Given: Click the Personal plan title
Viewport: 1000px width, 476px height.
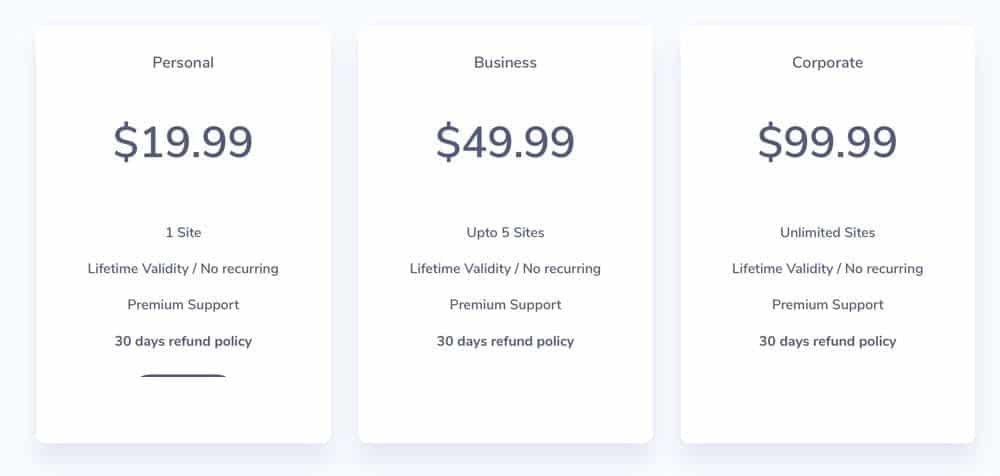Looking at the screenshot, I should (x=183, y=63).
